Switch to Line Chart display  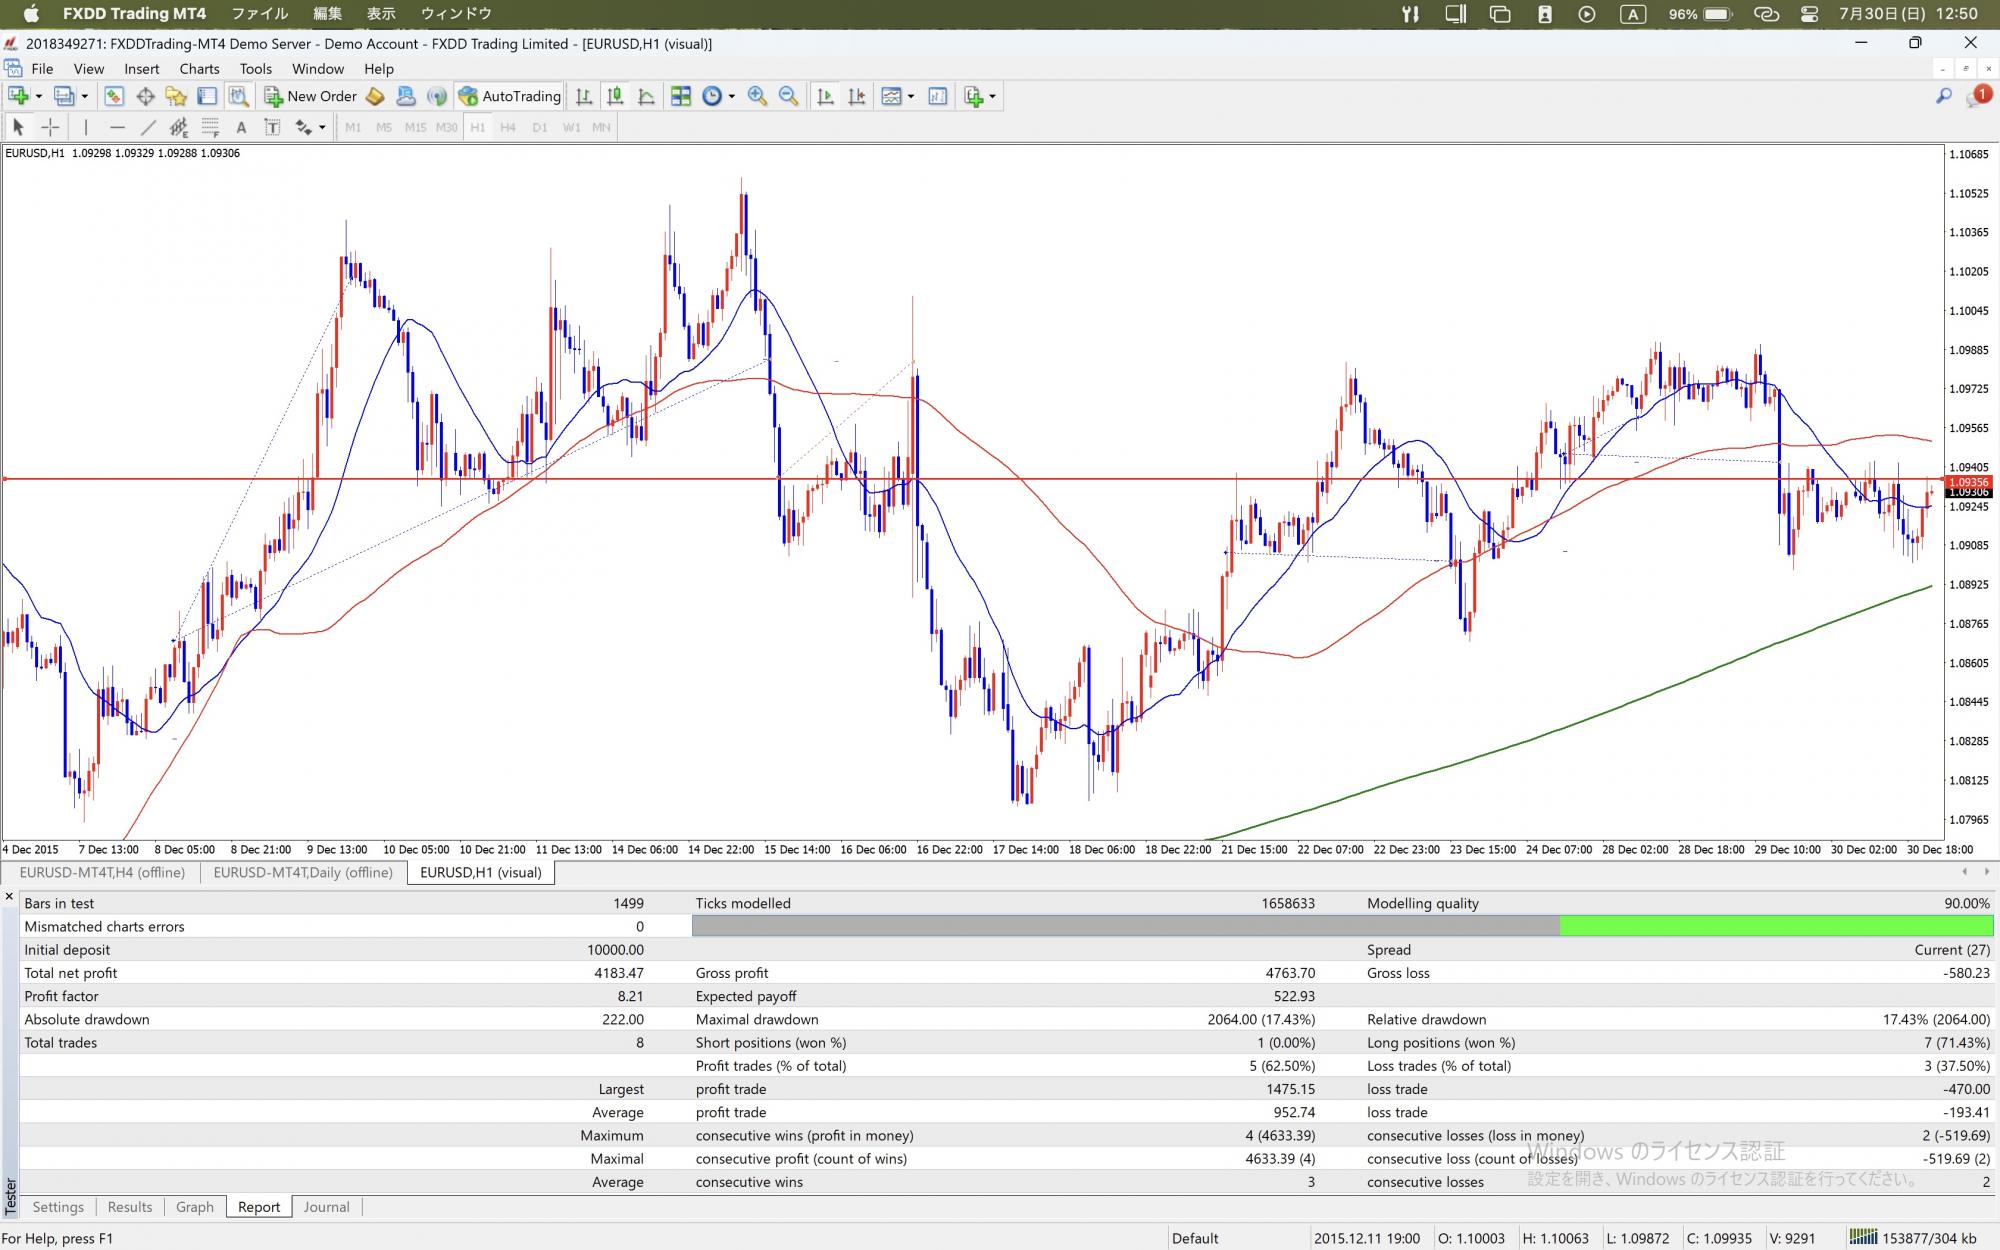tap(646, 96)
